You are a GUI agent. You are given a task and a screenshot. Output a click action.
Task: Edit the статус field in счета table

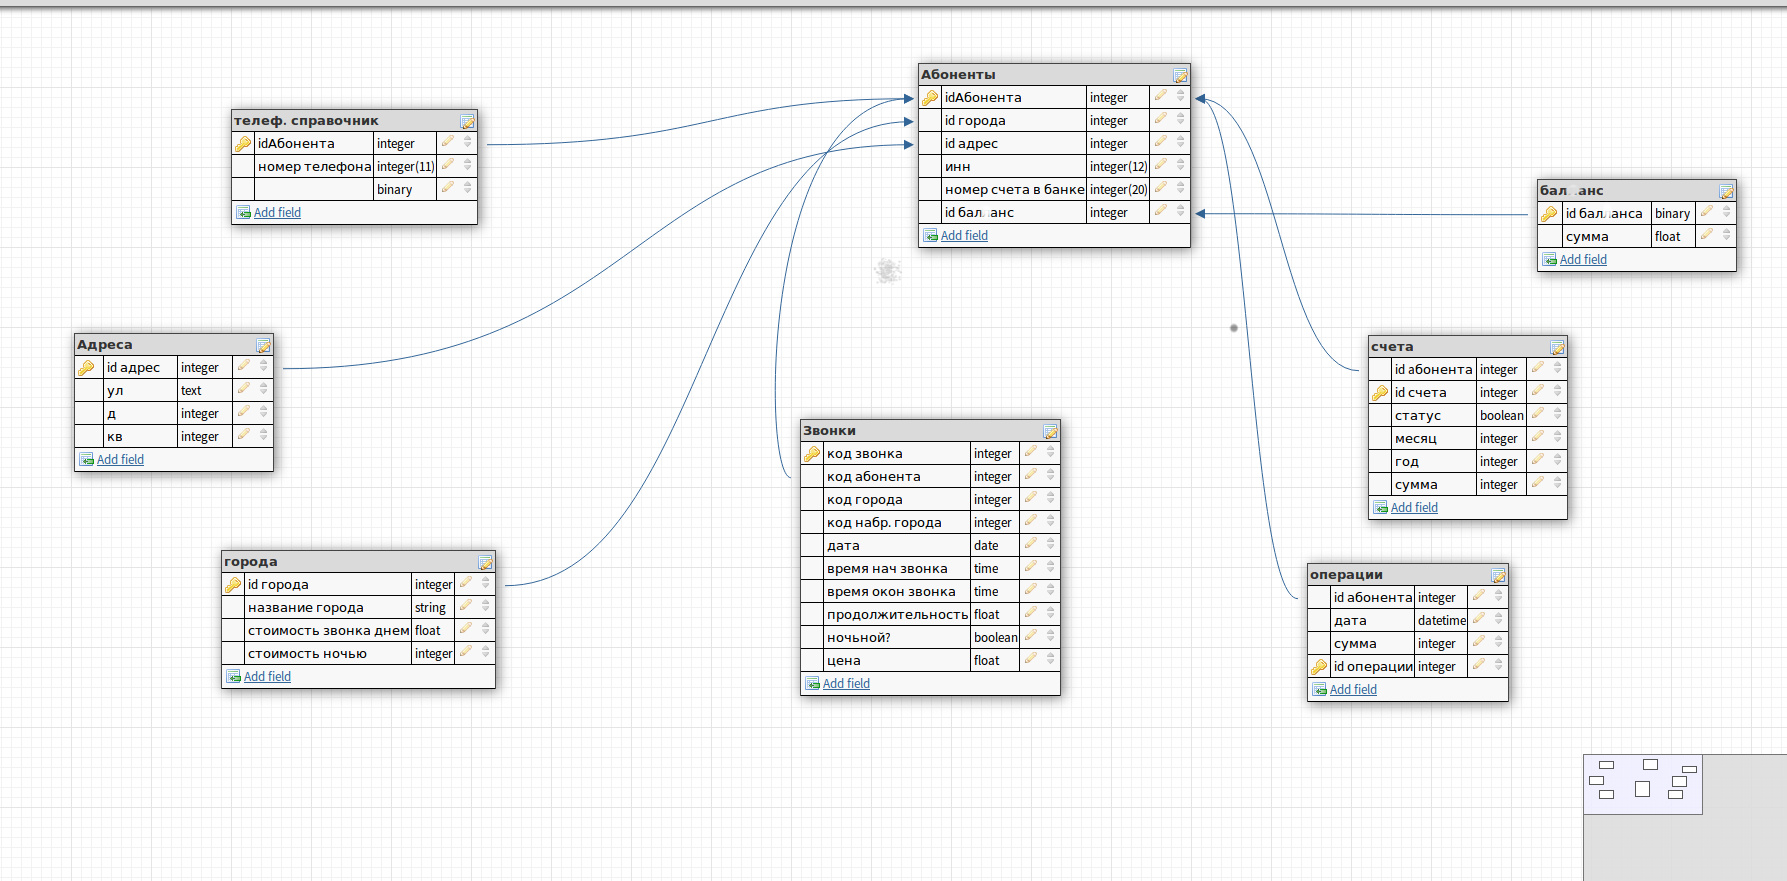pos(1538,414)
